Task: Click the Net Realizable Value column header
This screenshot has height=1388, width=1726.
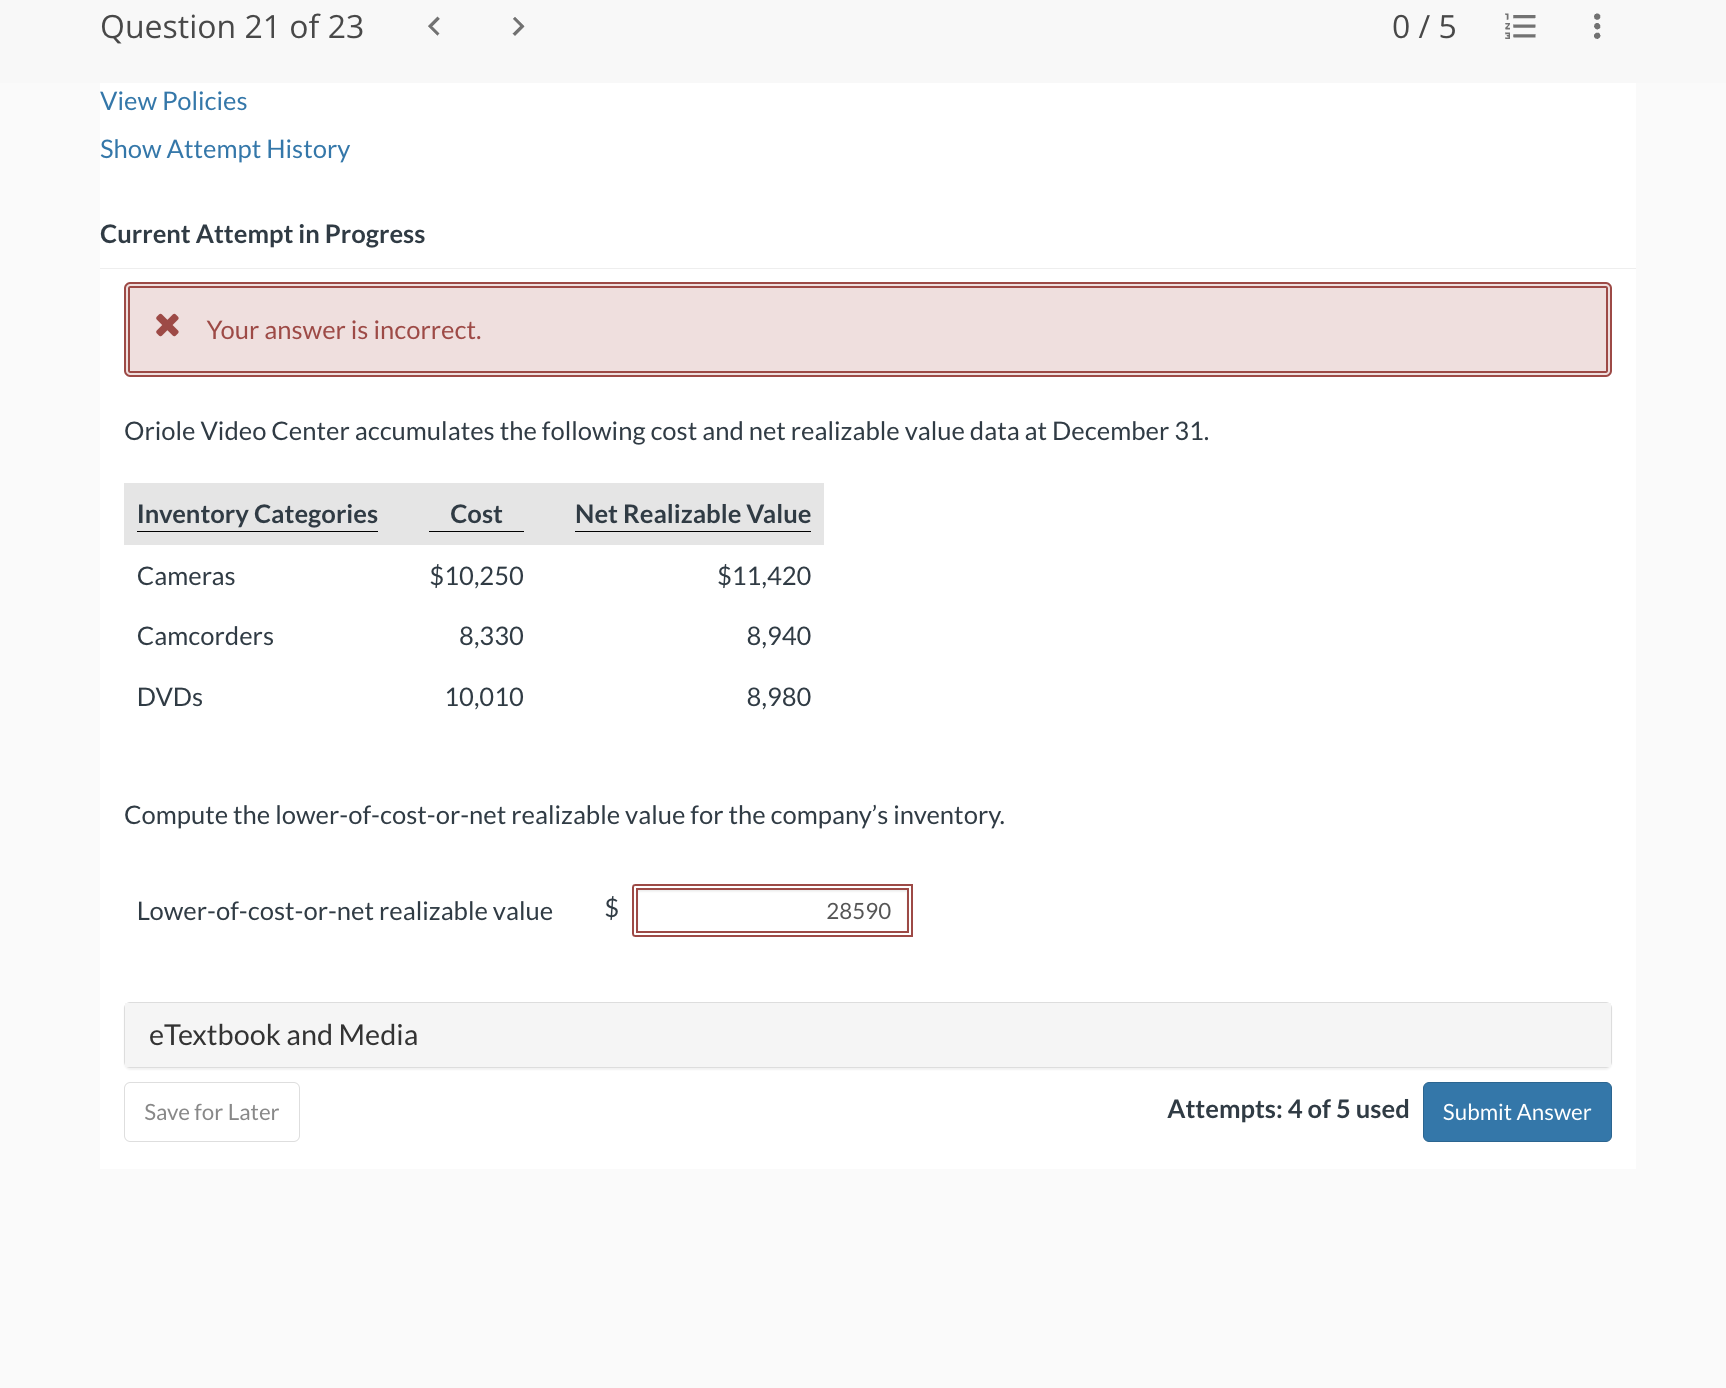Action: (x=693, y=514)
